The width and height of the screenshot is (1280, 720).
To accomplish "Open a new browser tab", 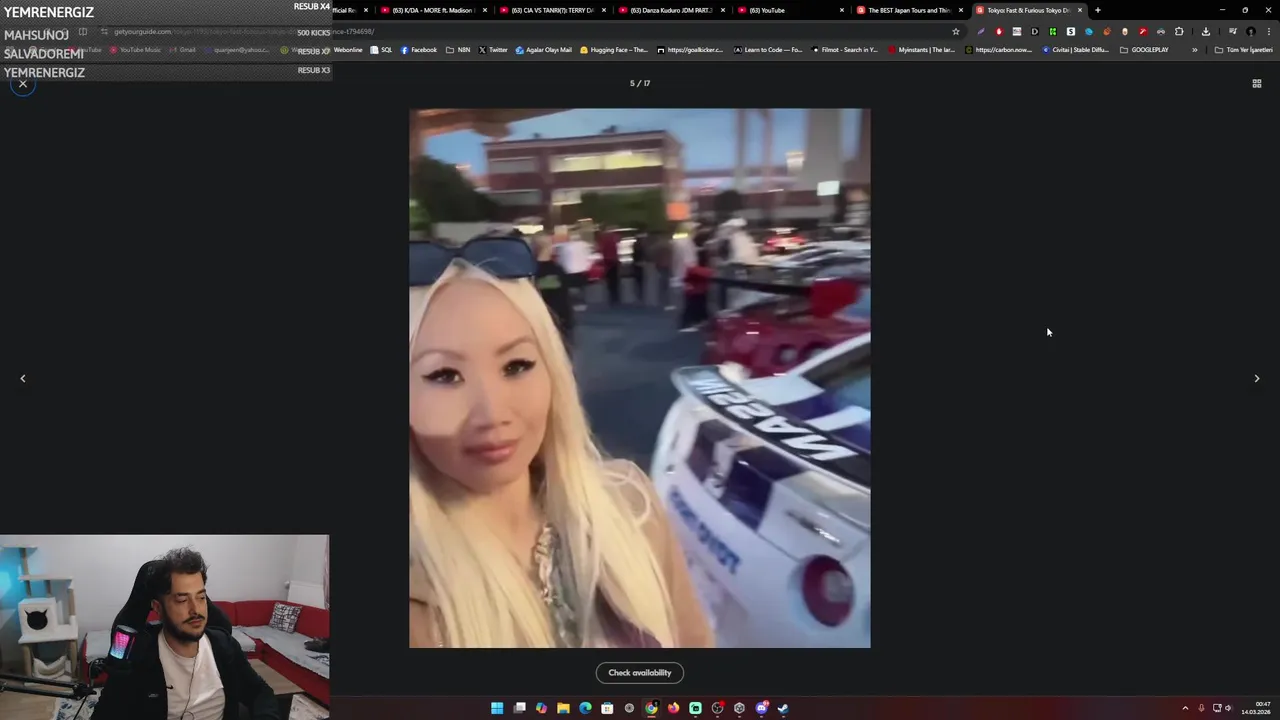I will tap(1098, 10).
